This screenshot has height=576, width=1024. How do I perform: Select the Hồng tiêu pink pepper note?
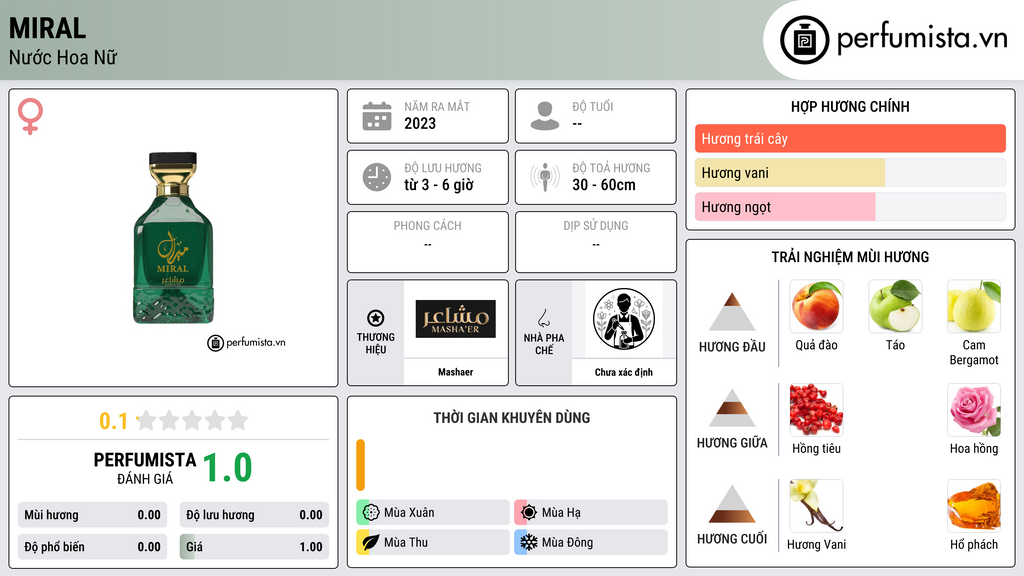click(x=816, y=409)
